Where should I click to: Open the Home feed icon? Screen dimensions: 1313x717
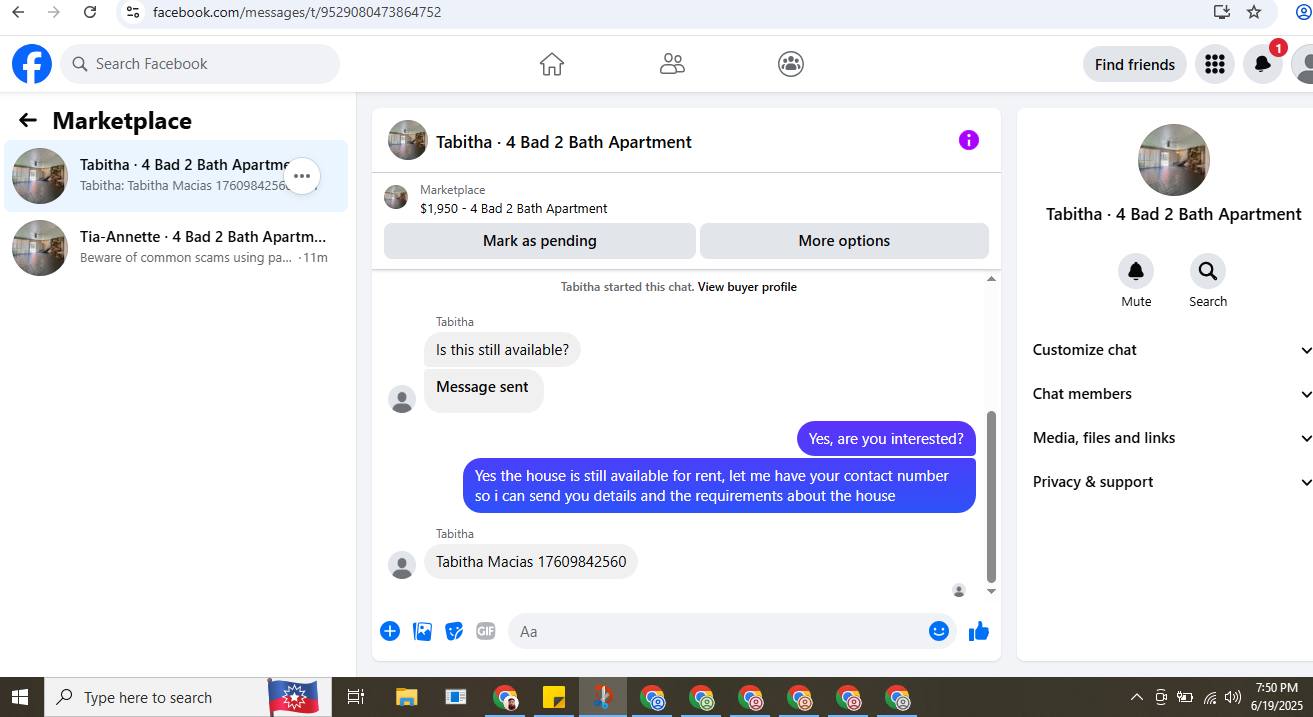click(x=552, y=64)
